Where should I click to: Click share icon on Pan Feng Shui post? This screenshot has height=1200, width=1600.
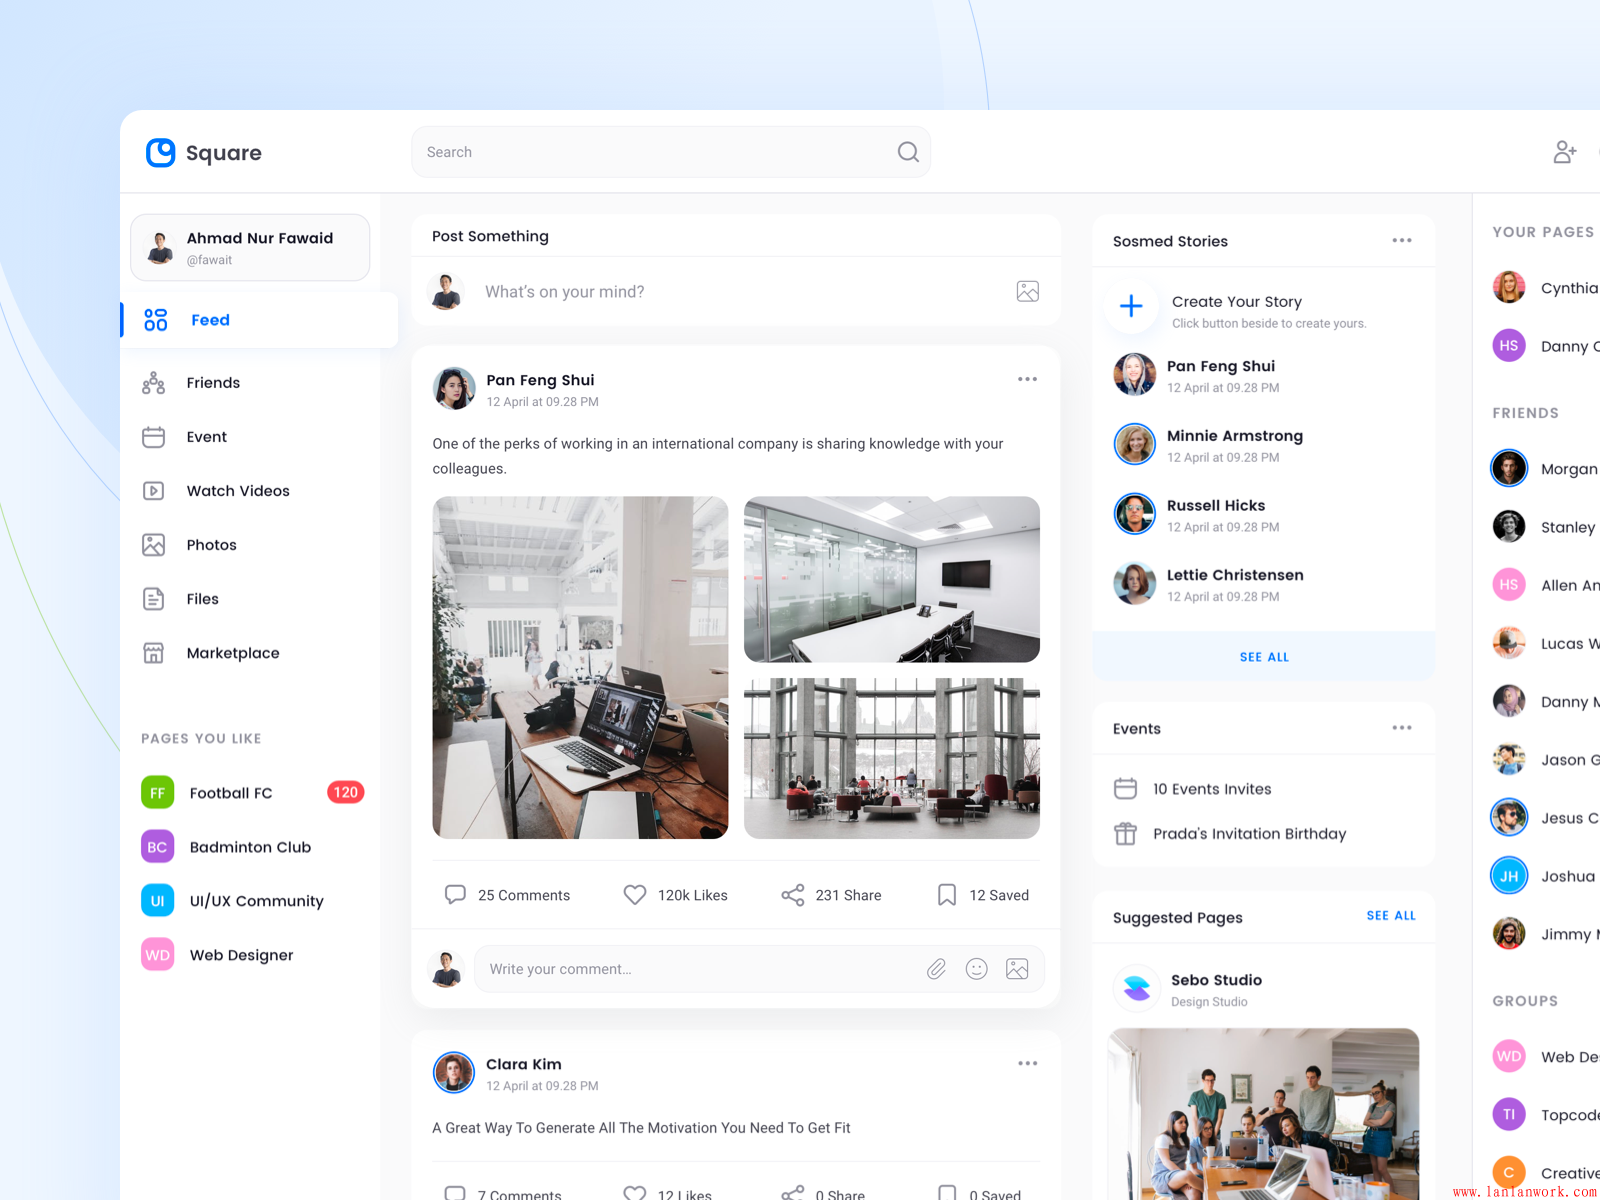point(792,895)
